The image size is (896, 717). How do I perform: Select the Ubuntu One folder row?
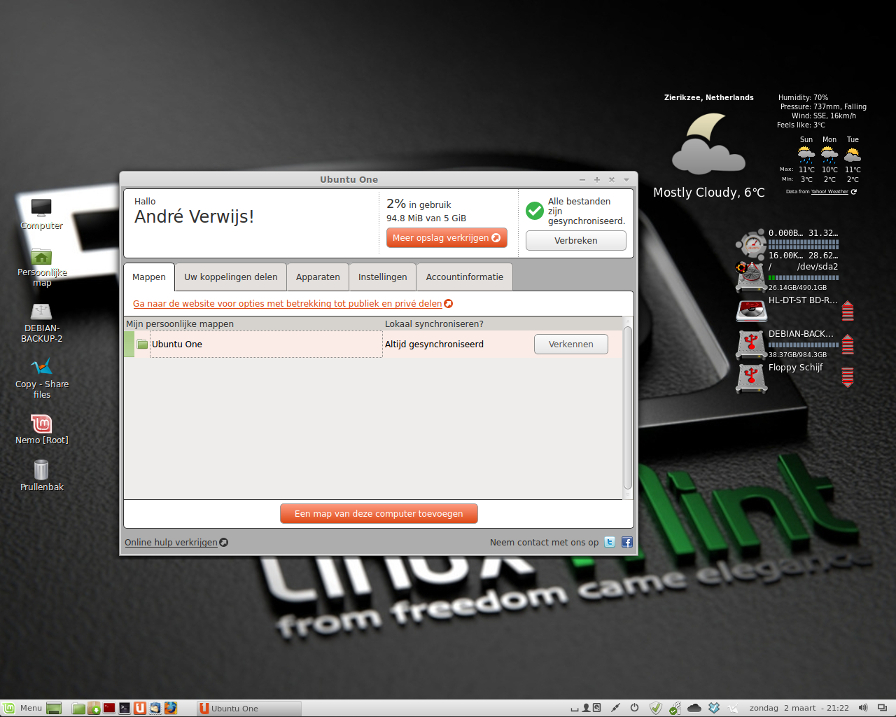pos(373,344)
